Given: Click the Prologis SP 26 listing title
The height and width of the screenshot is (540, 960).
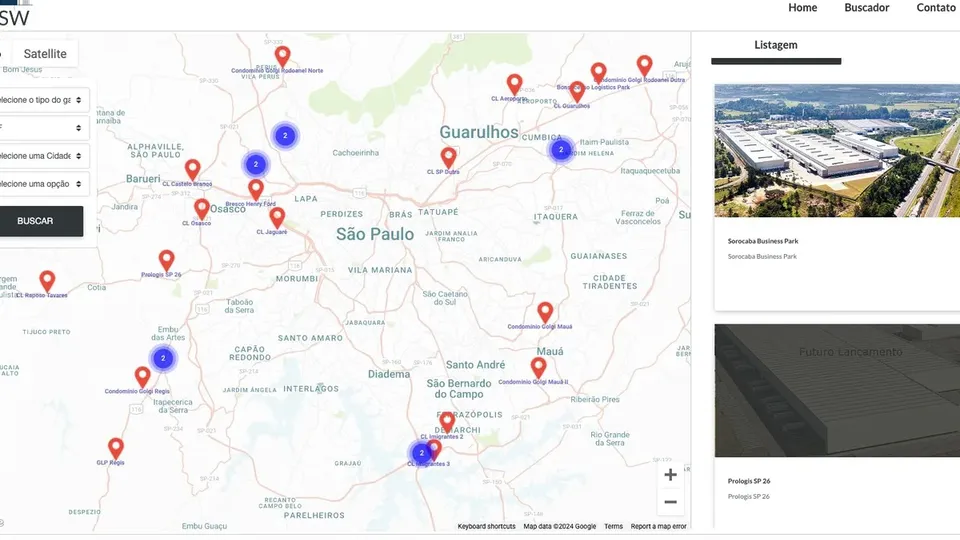Looking at the screenshot, I should [749, 481].
